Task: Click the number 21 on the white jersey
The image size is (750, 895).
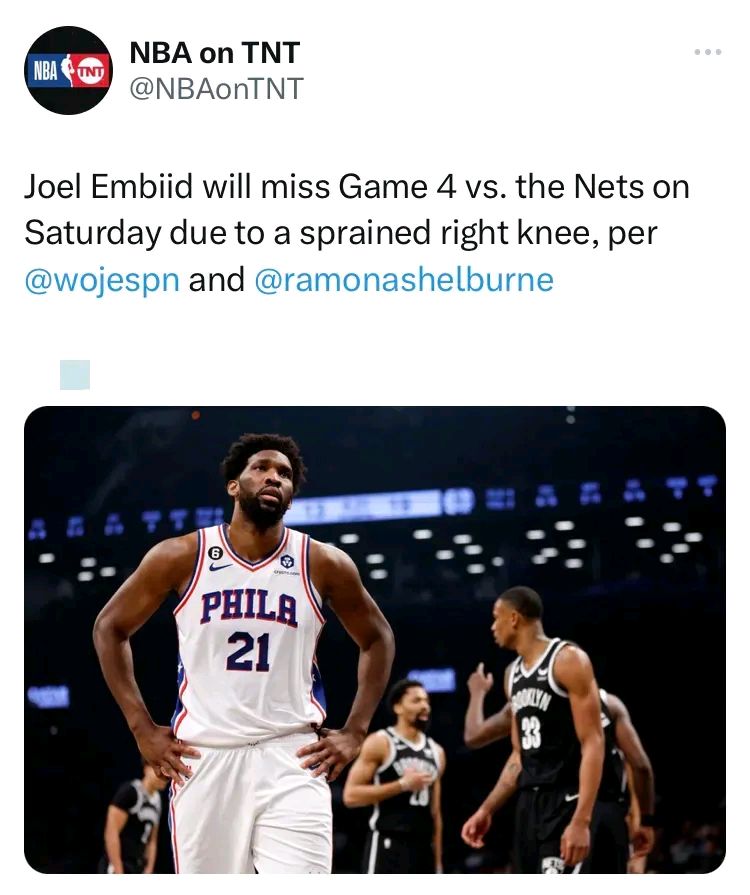Action: pos(248,651)
